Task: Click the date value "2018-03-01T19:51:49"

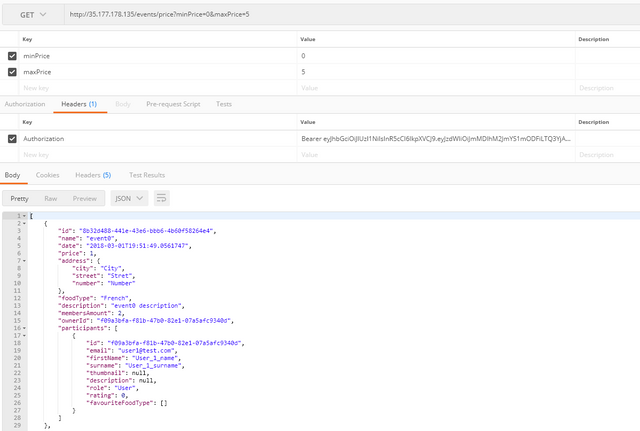Action: (x=137, y=246)
